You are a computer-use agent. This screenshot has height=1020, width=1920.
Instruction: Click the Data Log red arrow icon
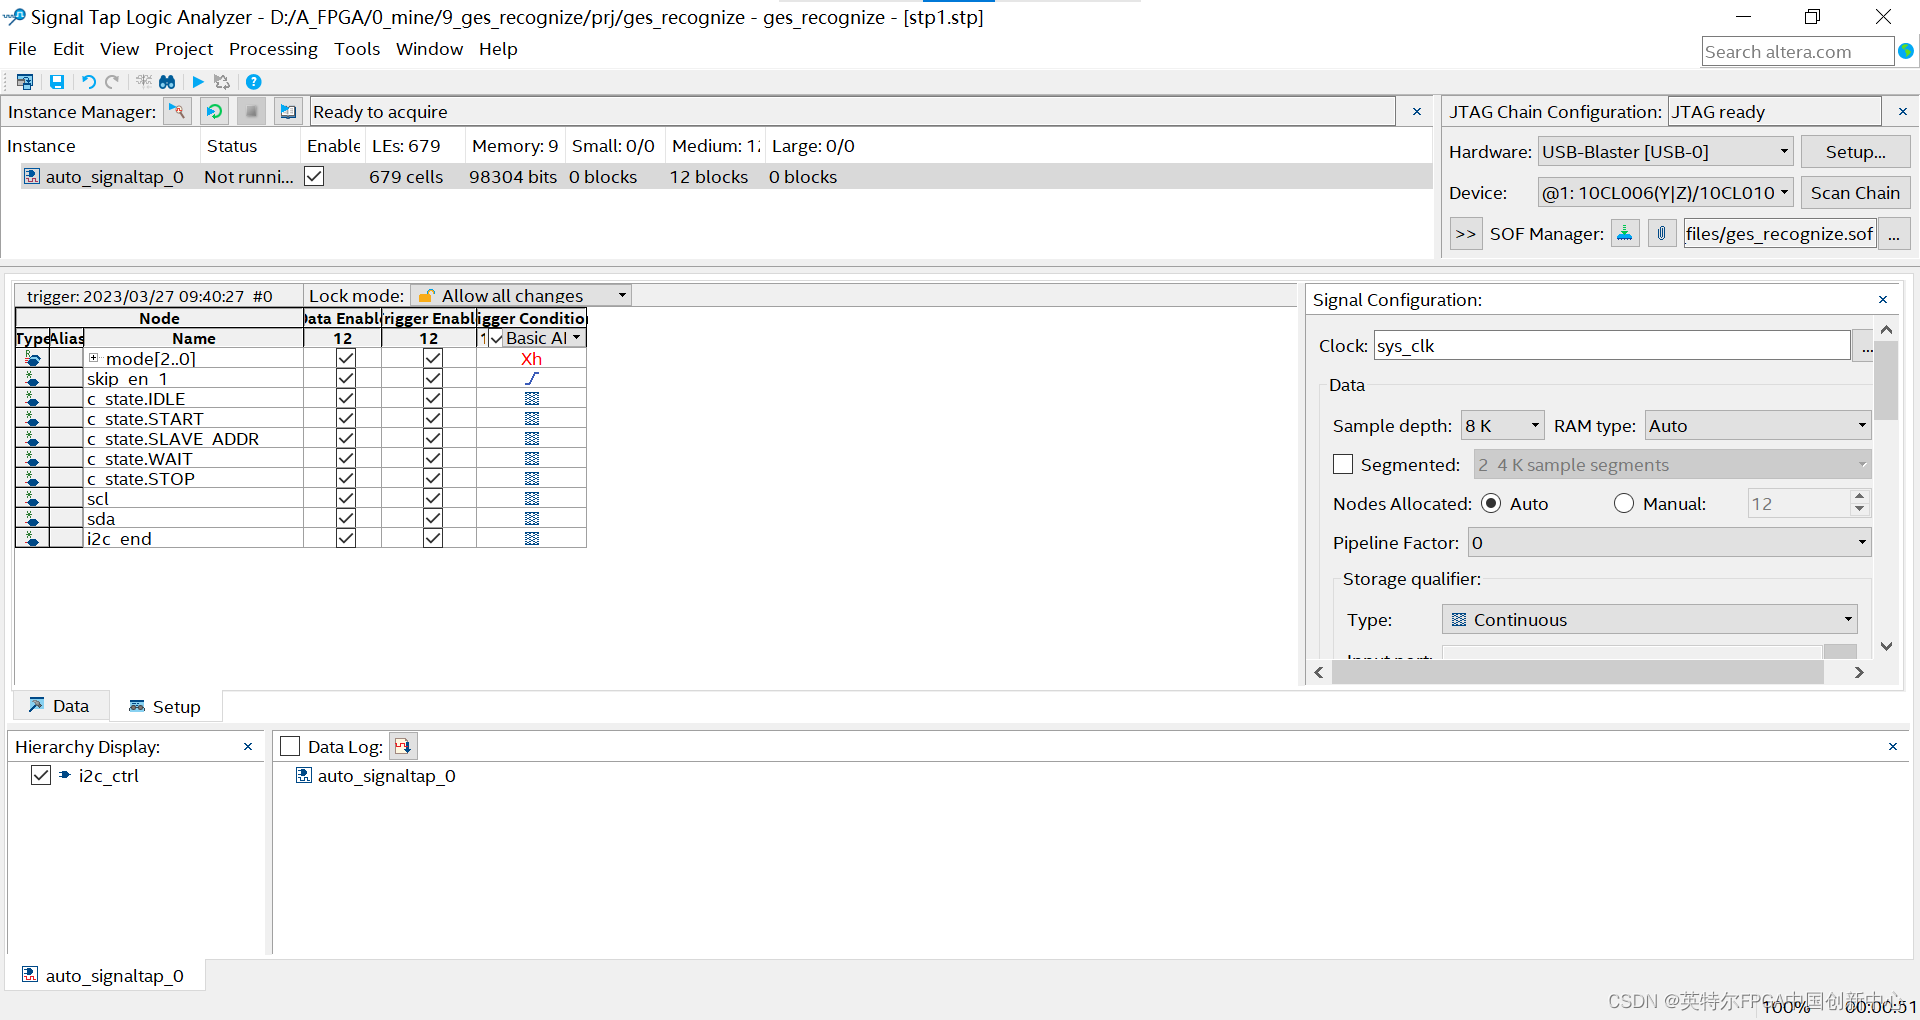coord(403,746)
